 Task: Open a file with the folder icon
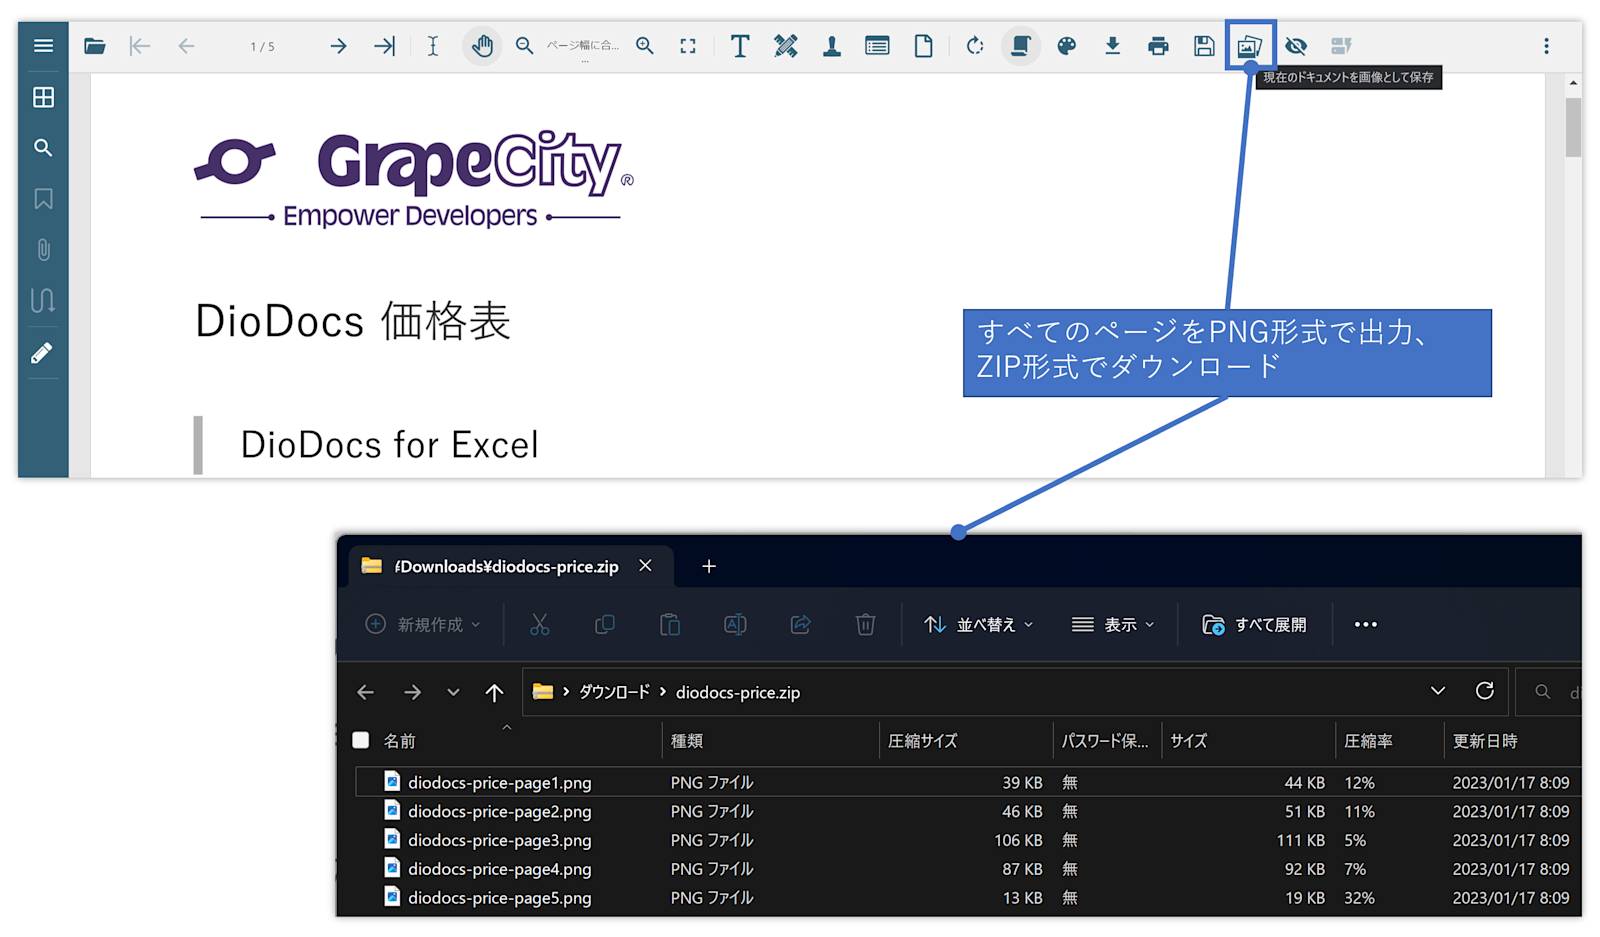[x=95, y=46]
